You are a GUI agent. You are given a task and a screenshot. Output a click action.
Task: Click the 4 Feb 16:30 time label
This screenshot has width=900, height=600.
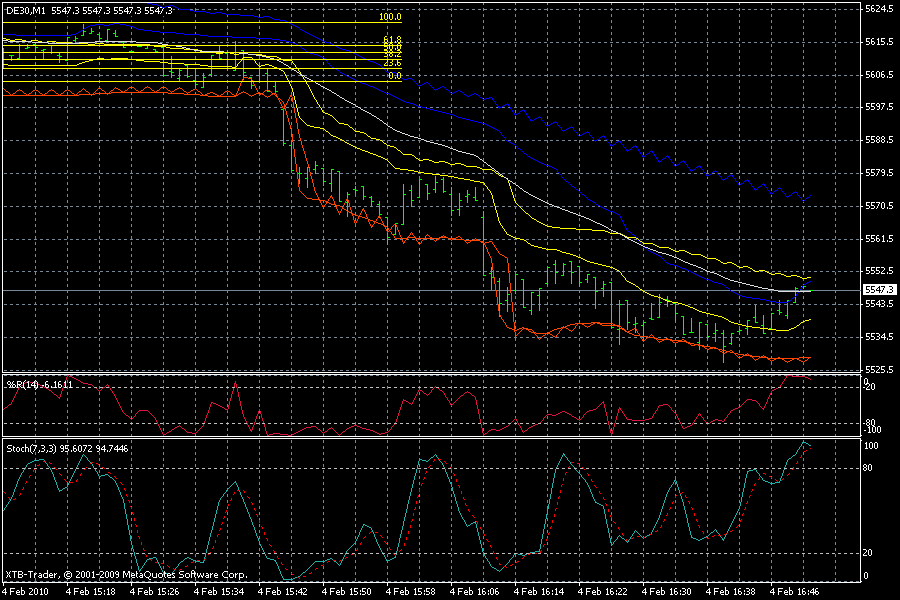666,591
